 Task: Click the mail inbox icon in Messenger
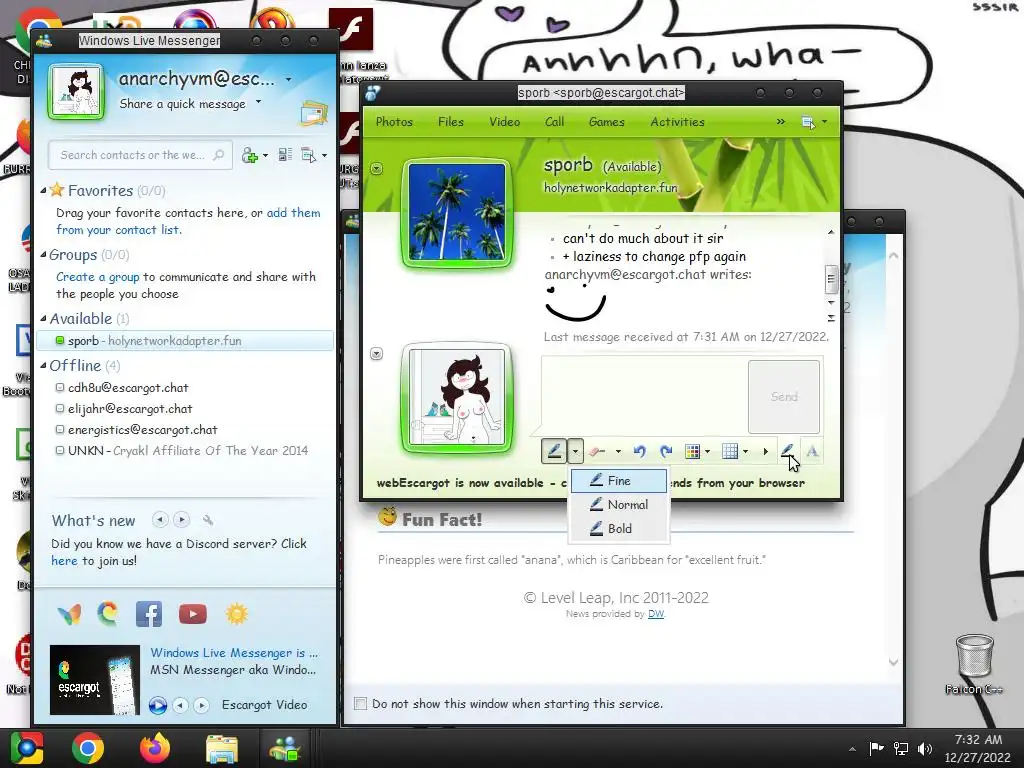313,113
